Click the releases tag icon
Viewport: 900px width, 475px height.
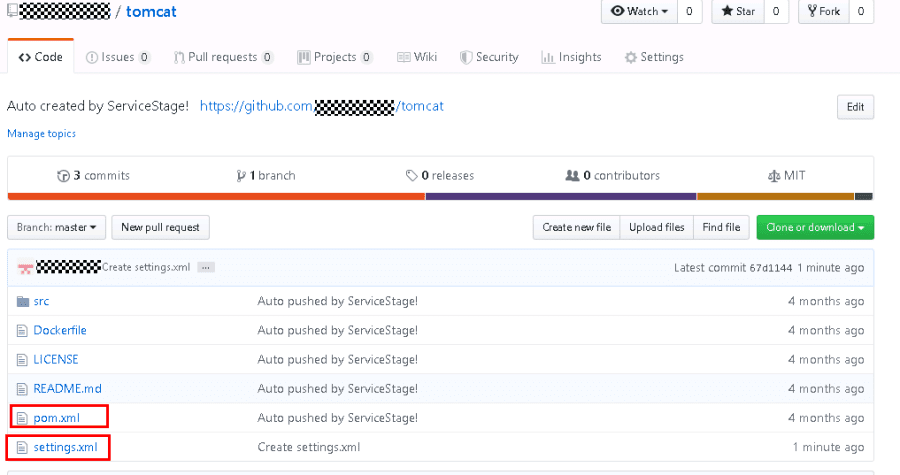point(412,176)
